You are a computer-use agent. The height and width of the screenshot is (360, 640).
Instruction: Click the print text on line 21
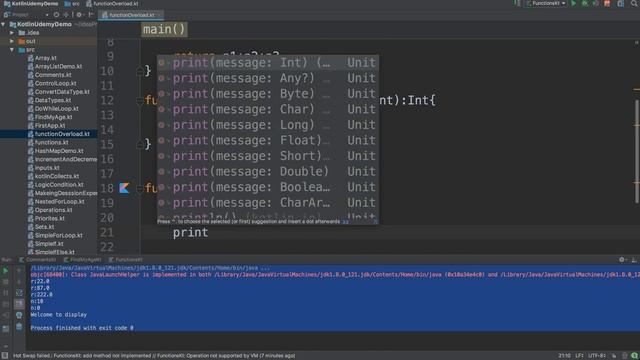pyautogui.click(x=190, y=233)
